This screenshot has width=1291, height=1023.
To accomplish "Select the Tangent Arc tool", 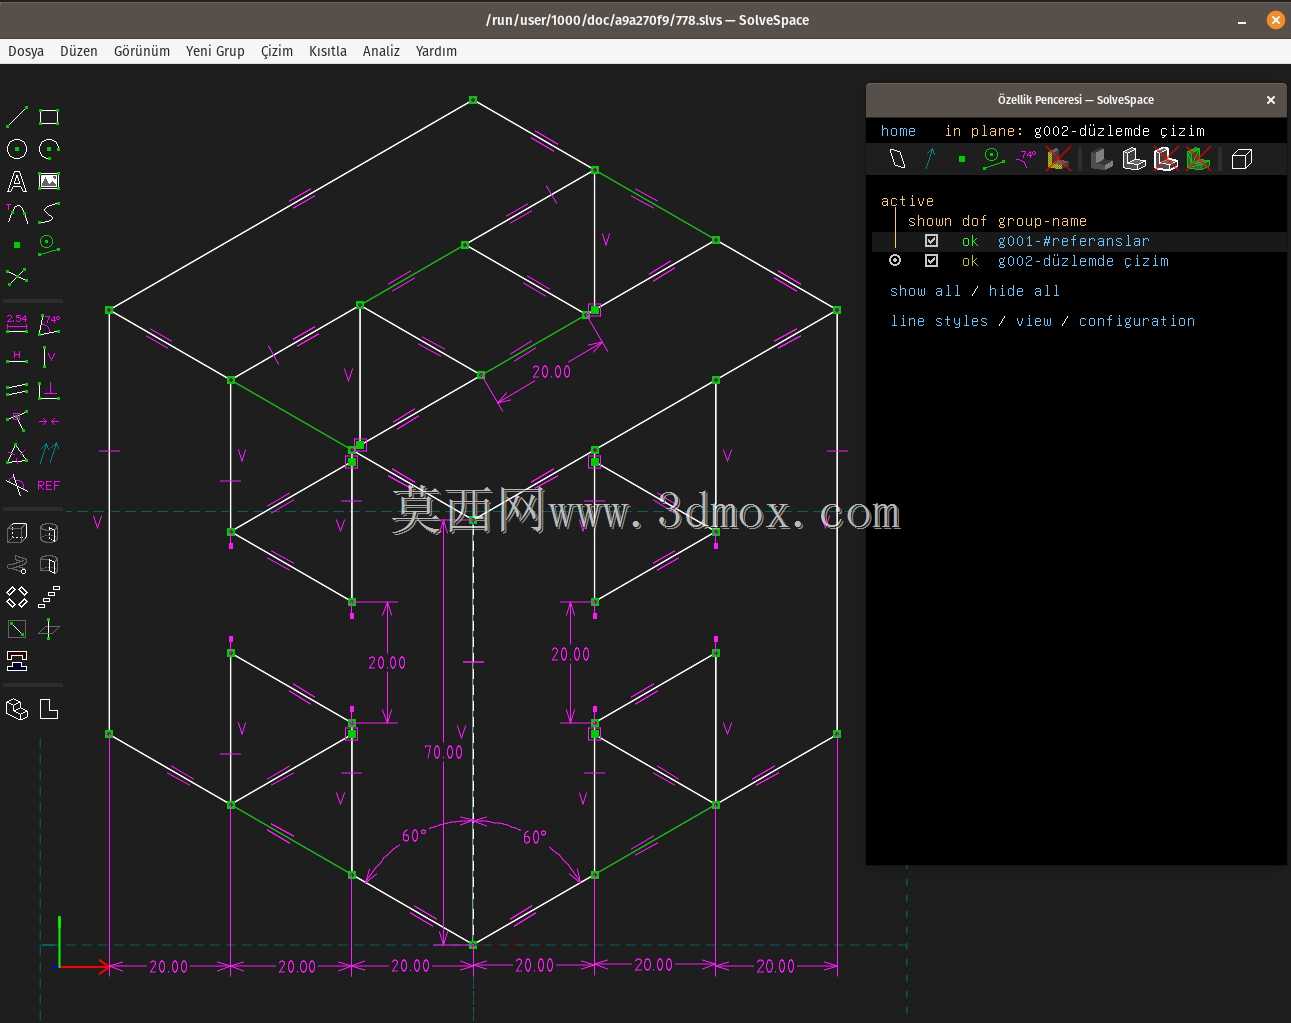I will pos(17,213).
